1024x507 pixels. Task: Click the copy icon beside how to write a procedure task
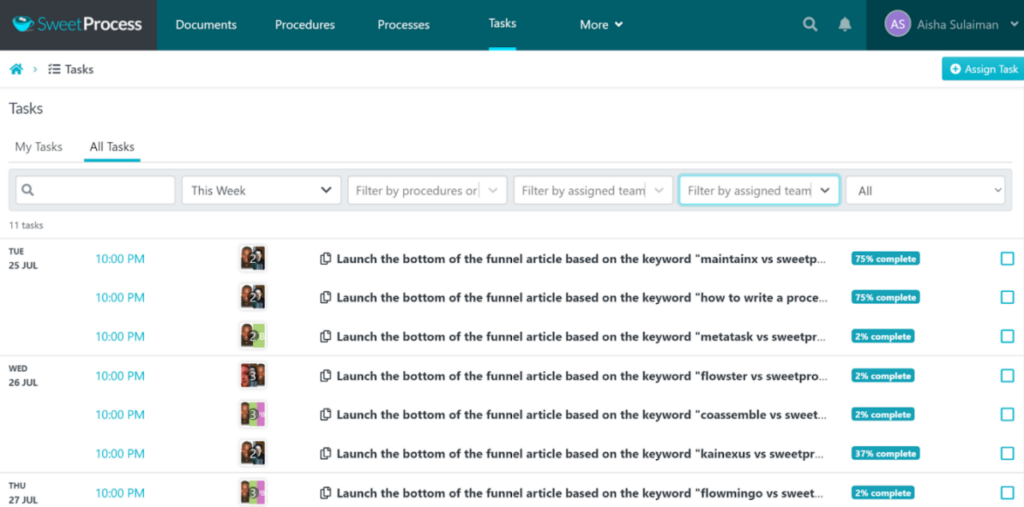pyautogui.click(x=325, y=297)
